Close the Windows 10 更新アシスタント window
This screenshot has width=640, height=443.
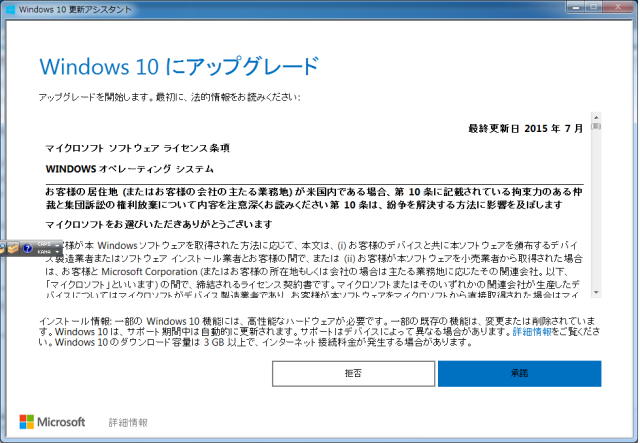618,7
